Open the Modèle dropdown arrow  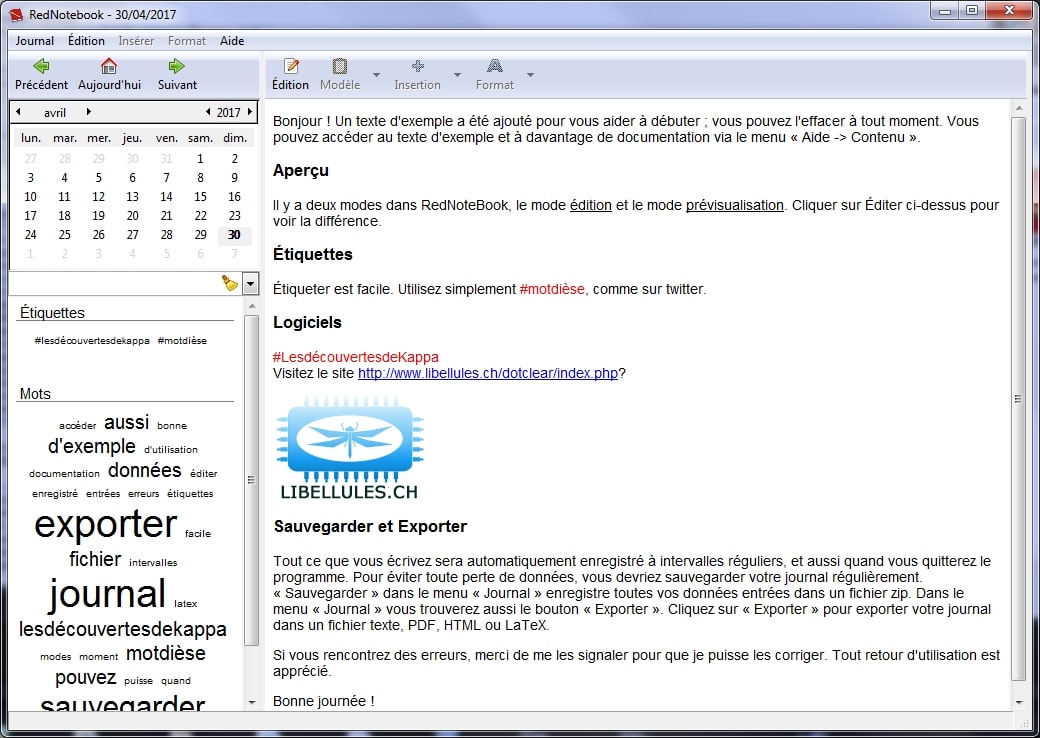click(x=376, y=74)
